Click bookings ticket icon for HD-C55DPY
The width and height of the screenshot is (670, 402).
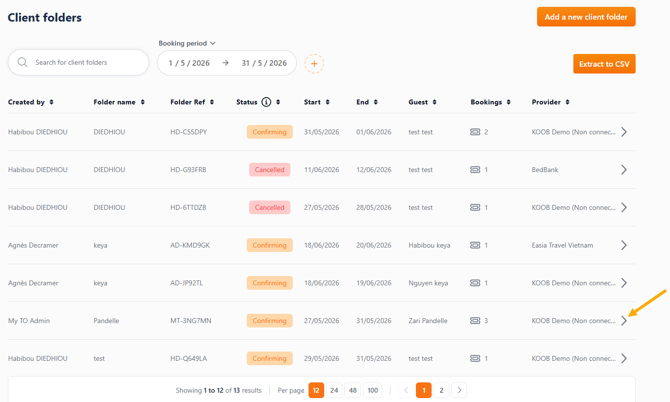475,132
